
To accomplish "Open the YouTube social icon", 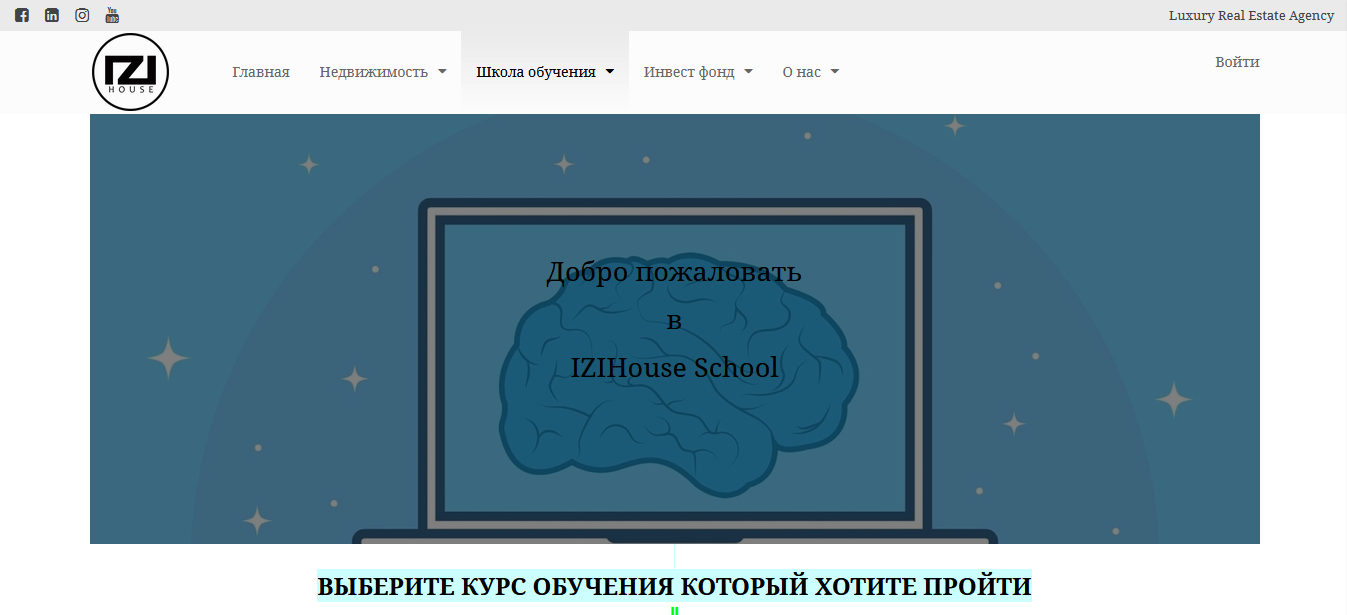I will 112,15.
